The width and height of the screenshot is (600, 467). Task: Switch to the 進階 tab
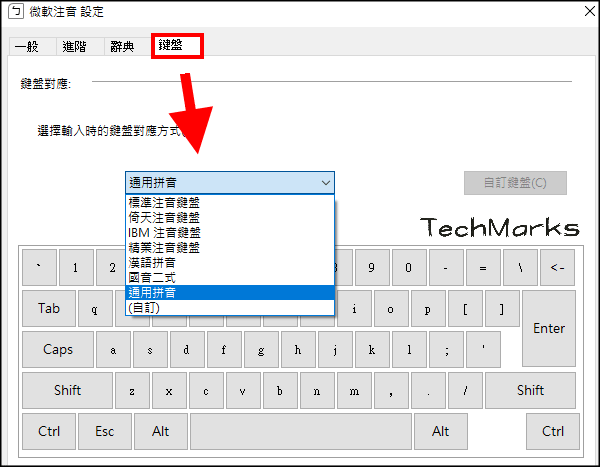tap(80, 47)
